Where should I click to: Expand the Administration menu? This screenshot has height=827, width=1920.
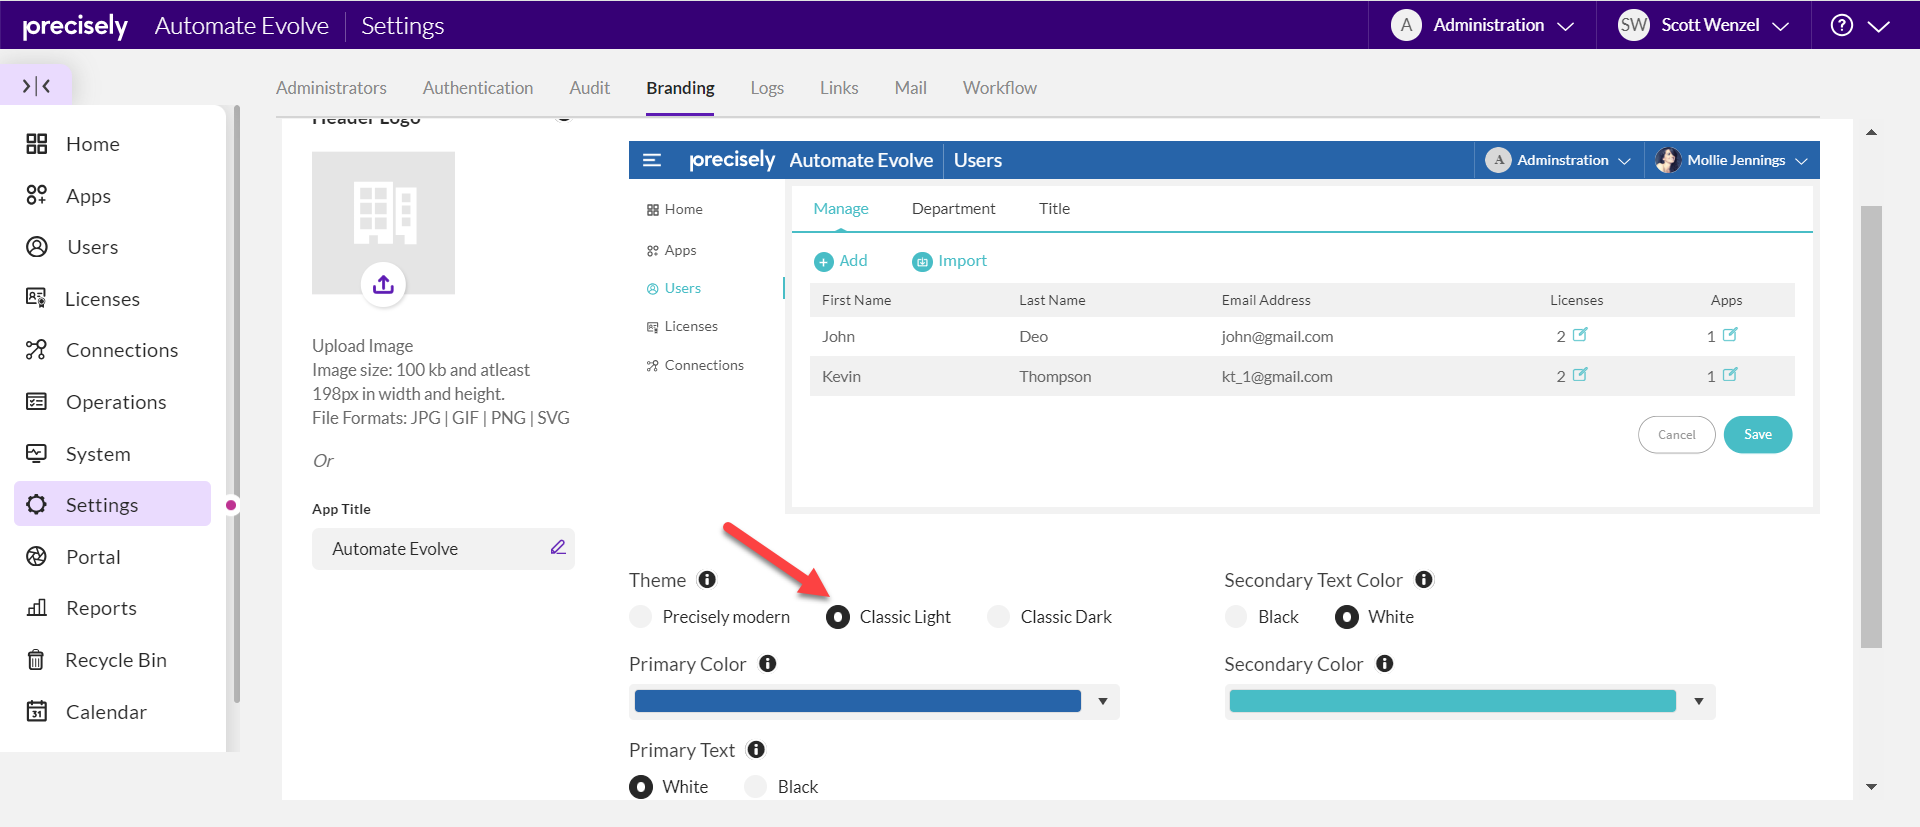coord(1483,25)
